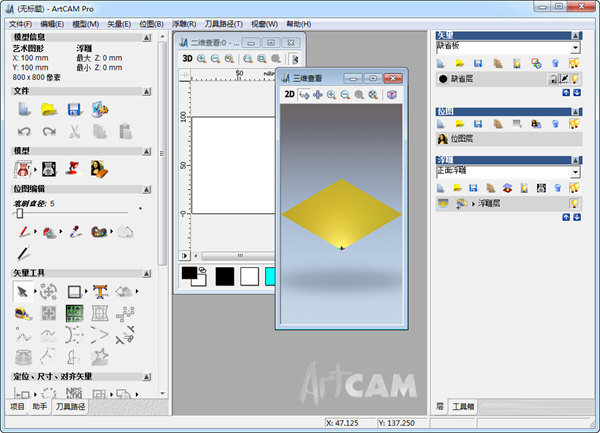Move vector layer up with blue up arrow
The height and width of the screenshot is (433, 600).
566,93
